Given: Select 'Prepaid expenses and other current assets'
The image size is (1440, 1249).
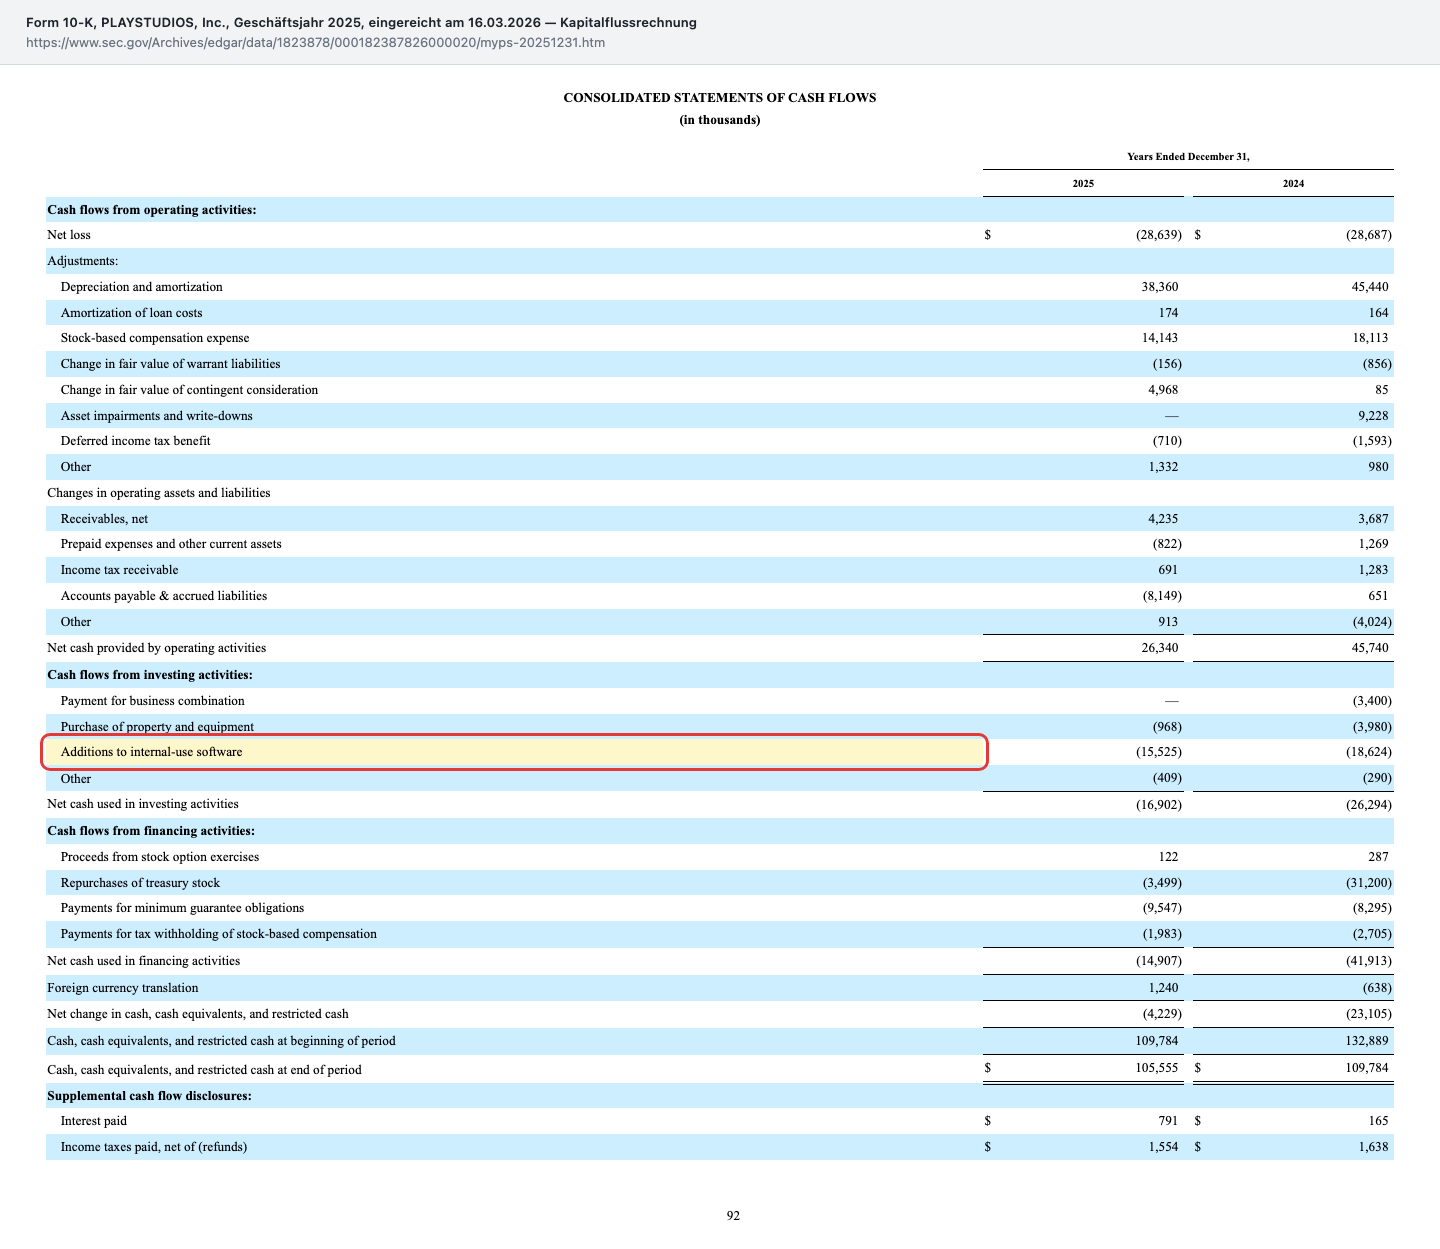Looking at the screenshot, I should 171,544.
